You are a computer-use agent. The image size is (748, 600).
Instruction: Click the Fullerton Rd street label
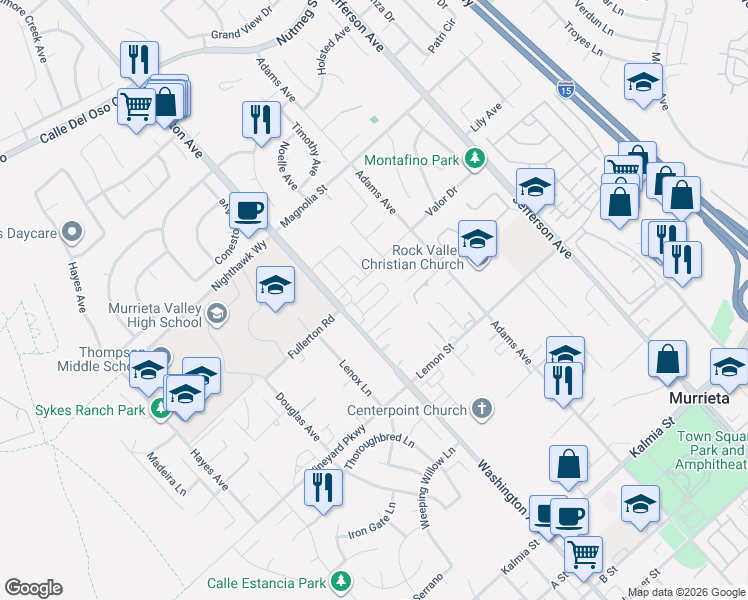click(311, 337)
